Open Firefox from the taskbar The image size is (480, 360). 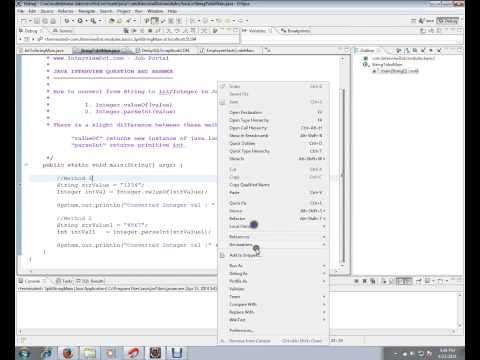click(x=68, y=353)
